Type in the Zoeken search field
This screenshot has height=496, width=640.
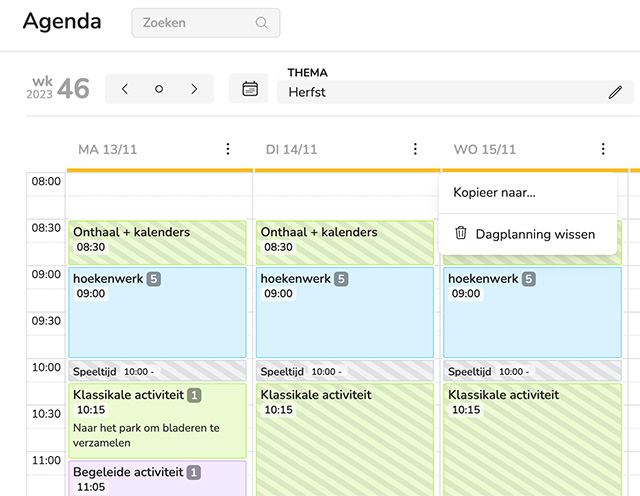196,23
